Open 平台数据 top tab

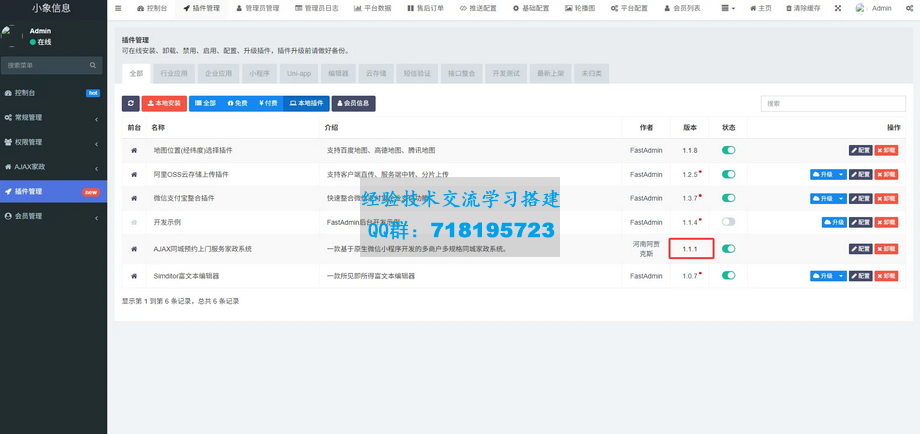click(373, 9)
